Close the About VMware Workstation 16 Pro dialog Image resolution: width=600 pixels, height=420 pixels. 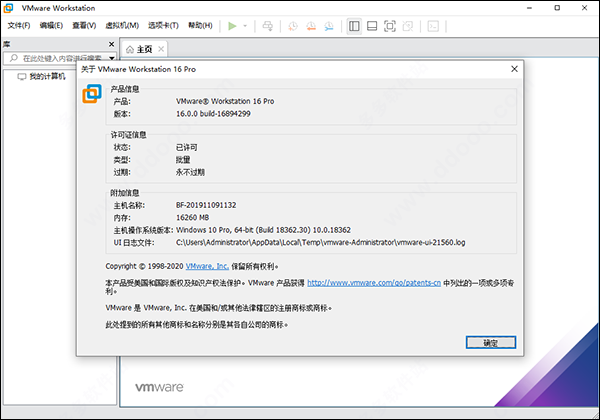pos(514,69)
